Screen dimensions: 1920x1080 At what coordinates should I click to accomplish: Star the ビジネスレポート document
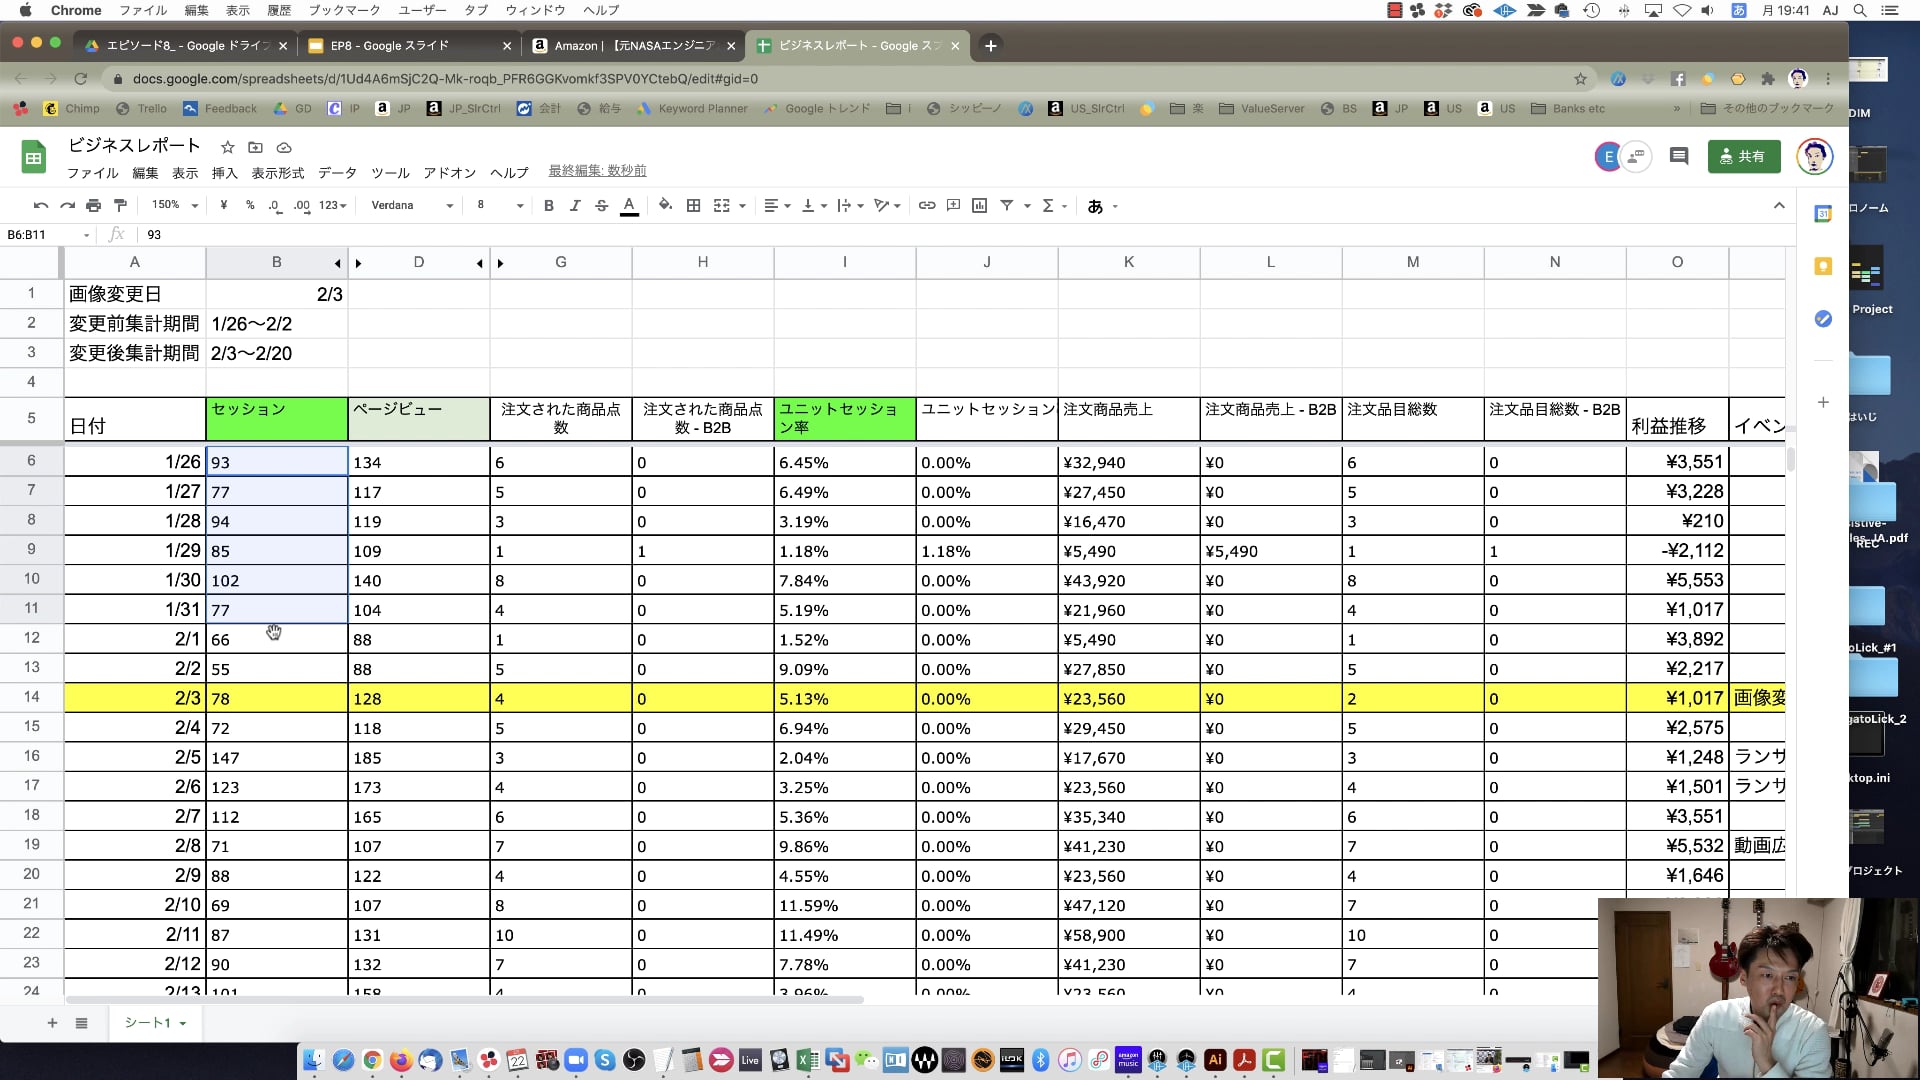click(x=227, y=147)
